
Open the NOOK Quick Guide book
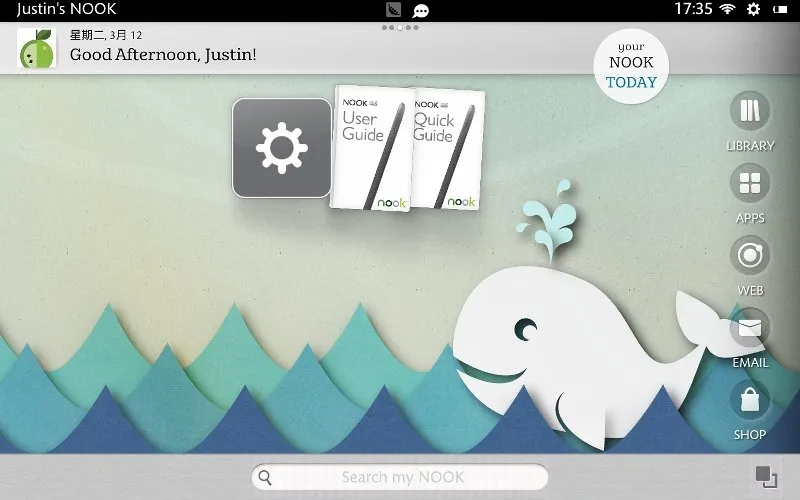[x=447, y=149]
